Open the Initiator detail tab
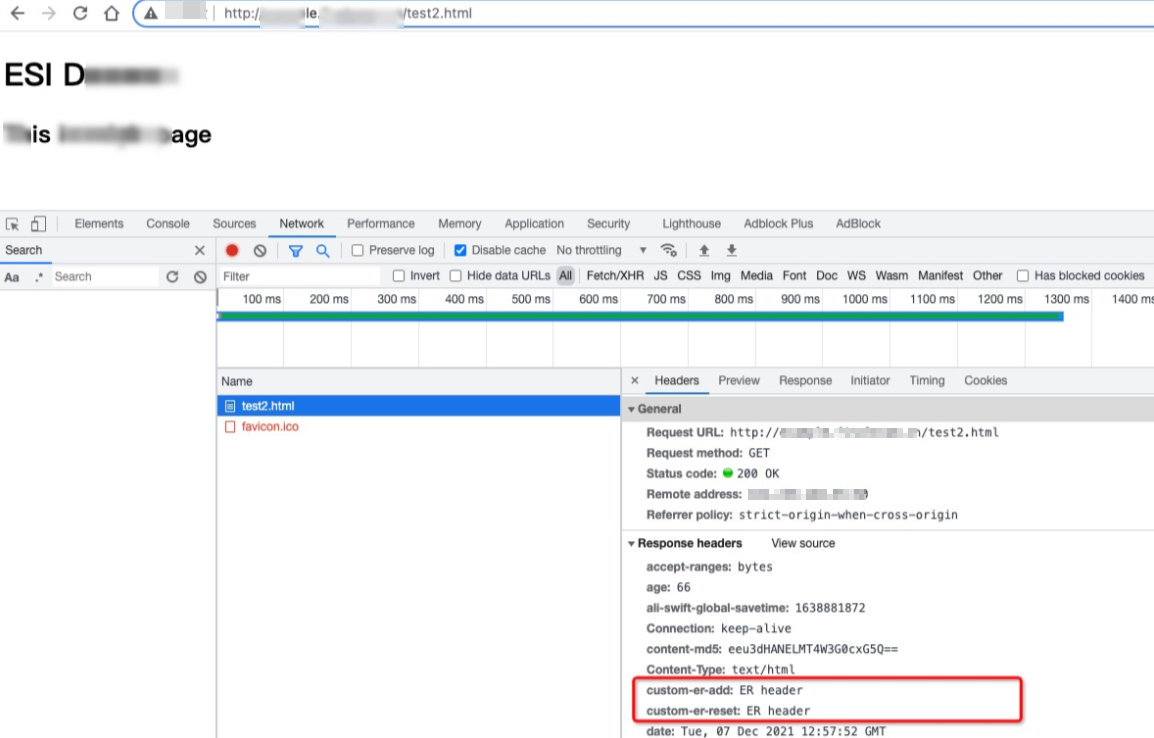 click(870, 380)
